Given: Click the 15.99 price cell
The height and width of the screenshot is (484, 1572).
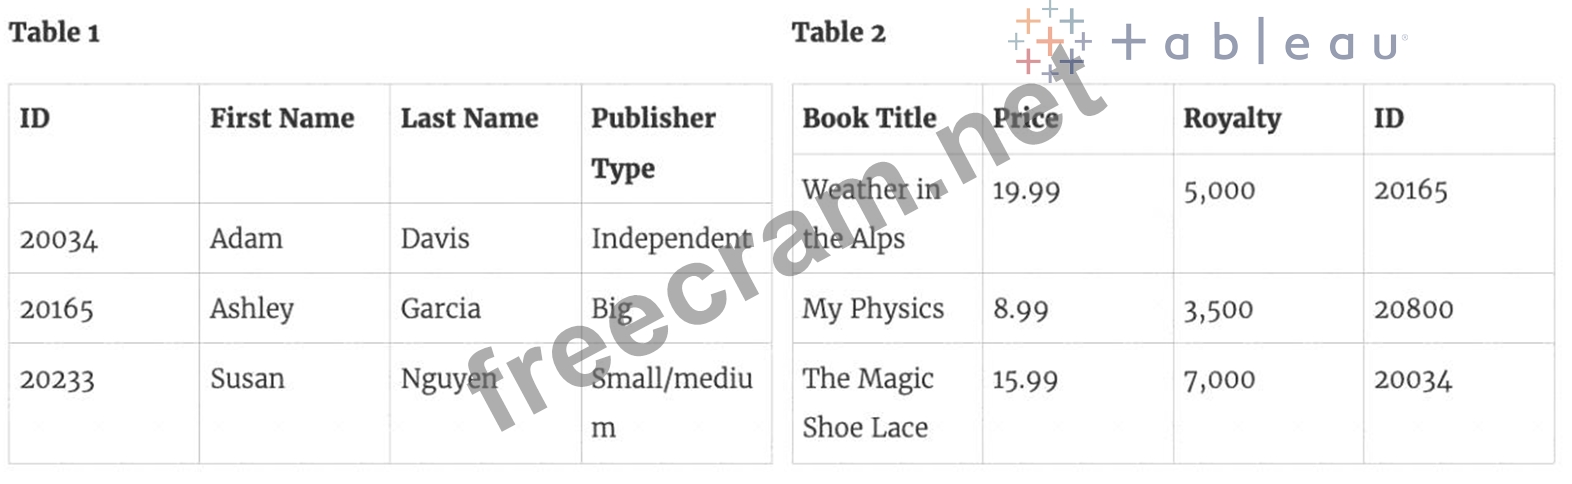Looking at the screenshot, I should (x=1025, y=380).
